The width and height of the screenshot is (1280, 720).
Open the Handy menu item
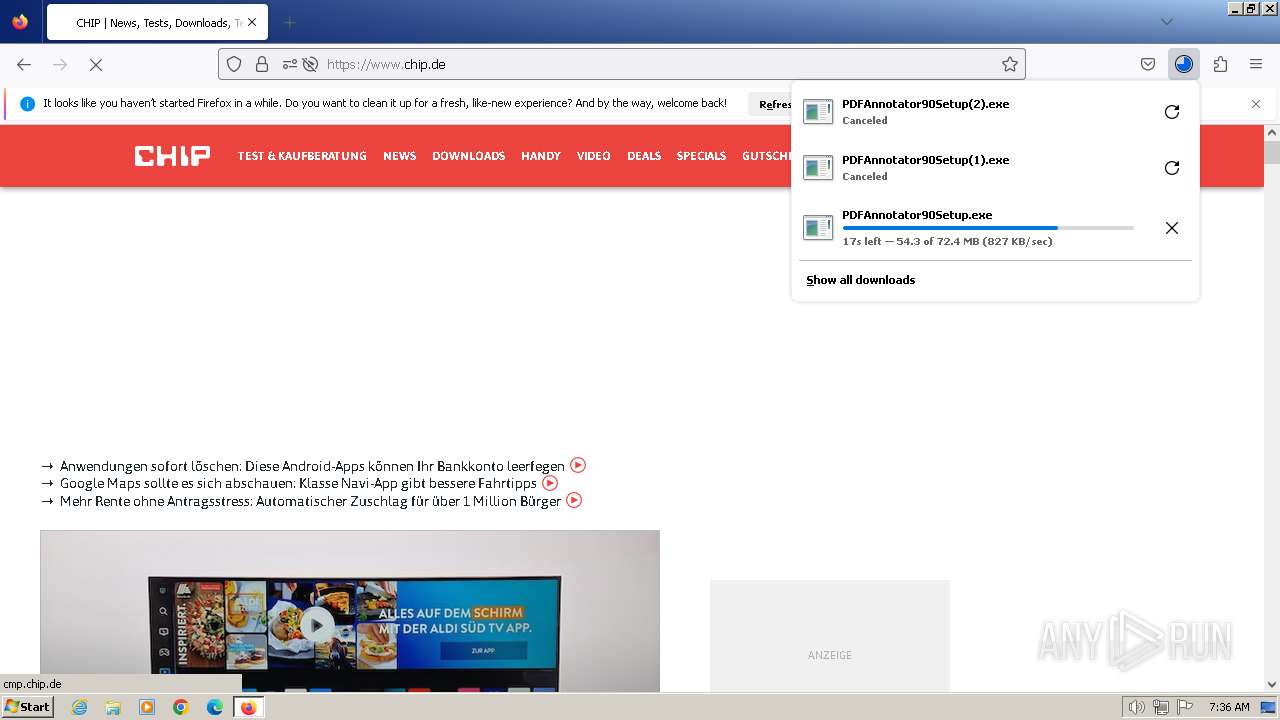[x=541, y=156]
